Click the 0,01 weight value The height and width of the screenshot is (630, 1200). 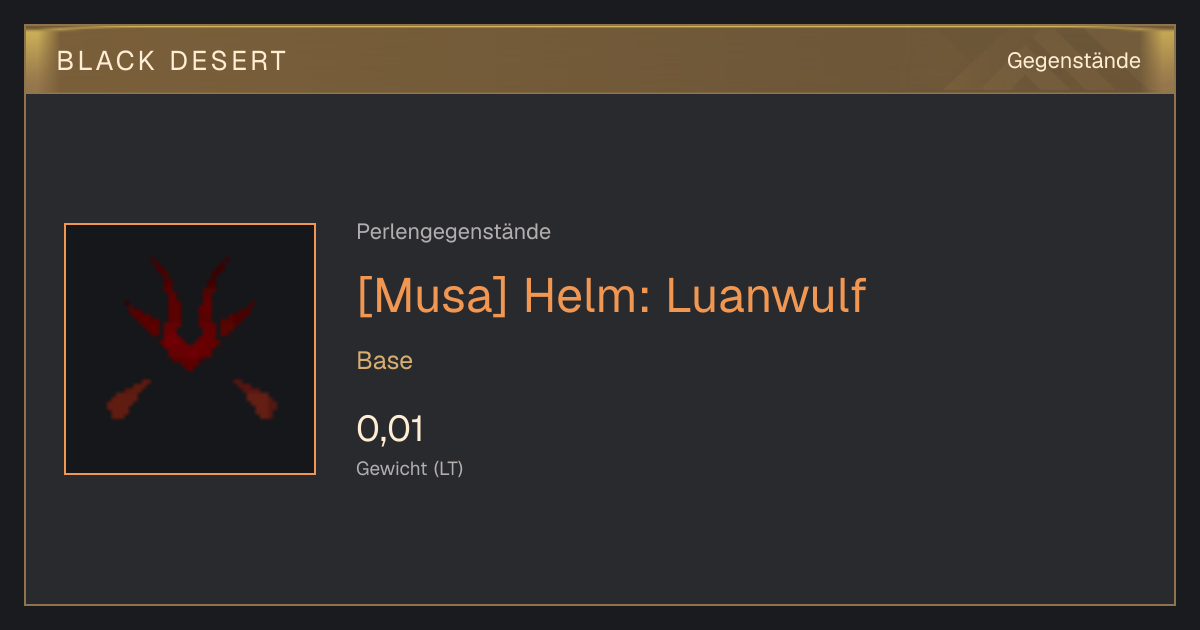(x=390, y=429)
